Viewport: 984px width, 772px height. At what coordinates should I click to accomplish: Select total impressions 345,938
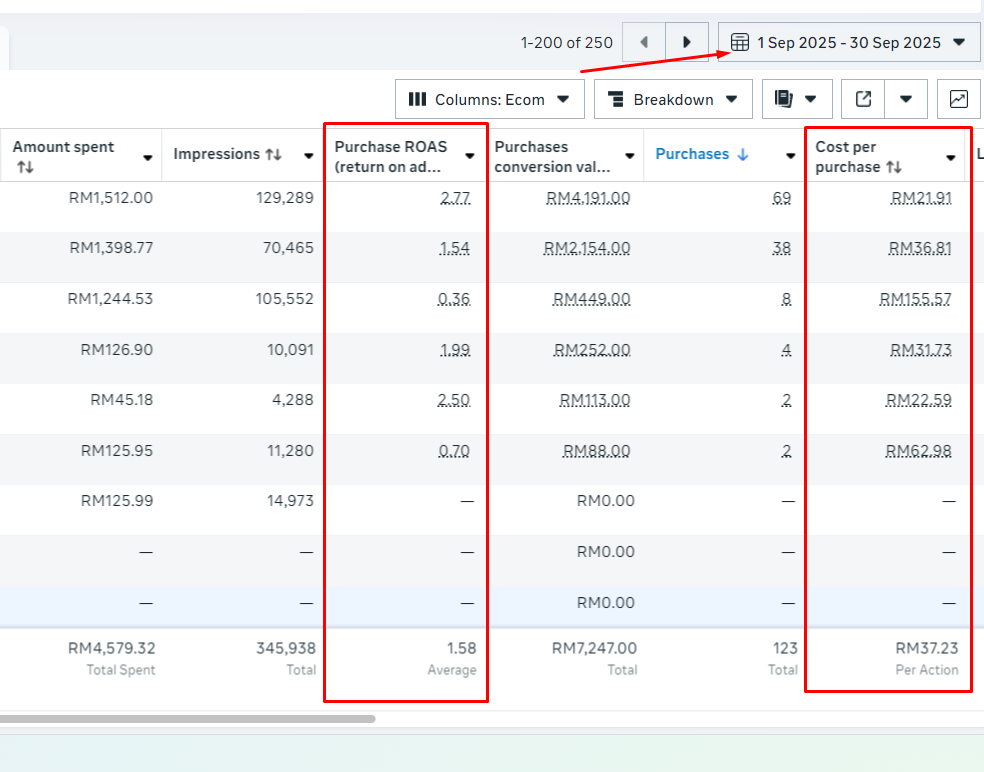tap(286, 648)
